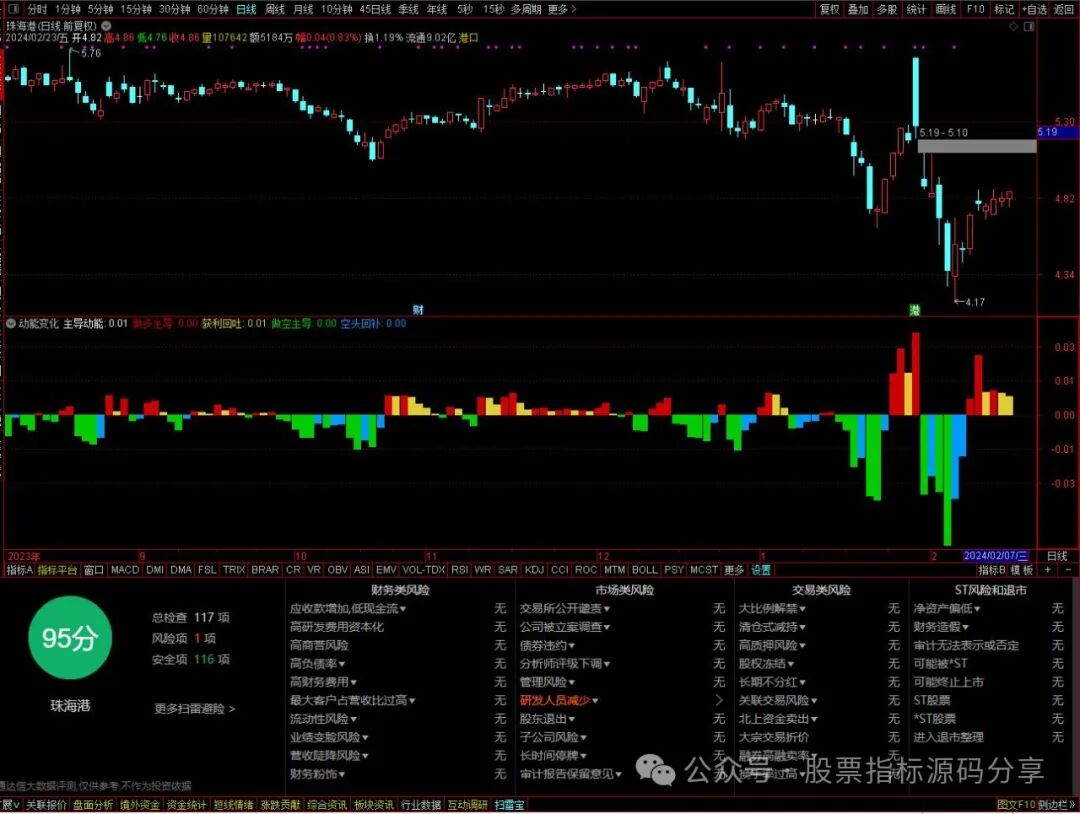Screen dimensions: 1080x814
Task: Click the 统计 statistics button
Action: (x=917, y=9)
